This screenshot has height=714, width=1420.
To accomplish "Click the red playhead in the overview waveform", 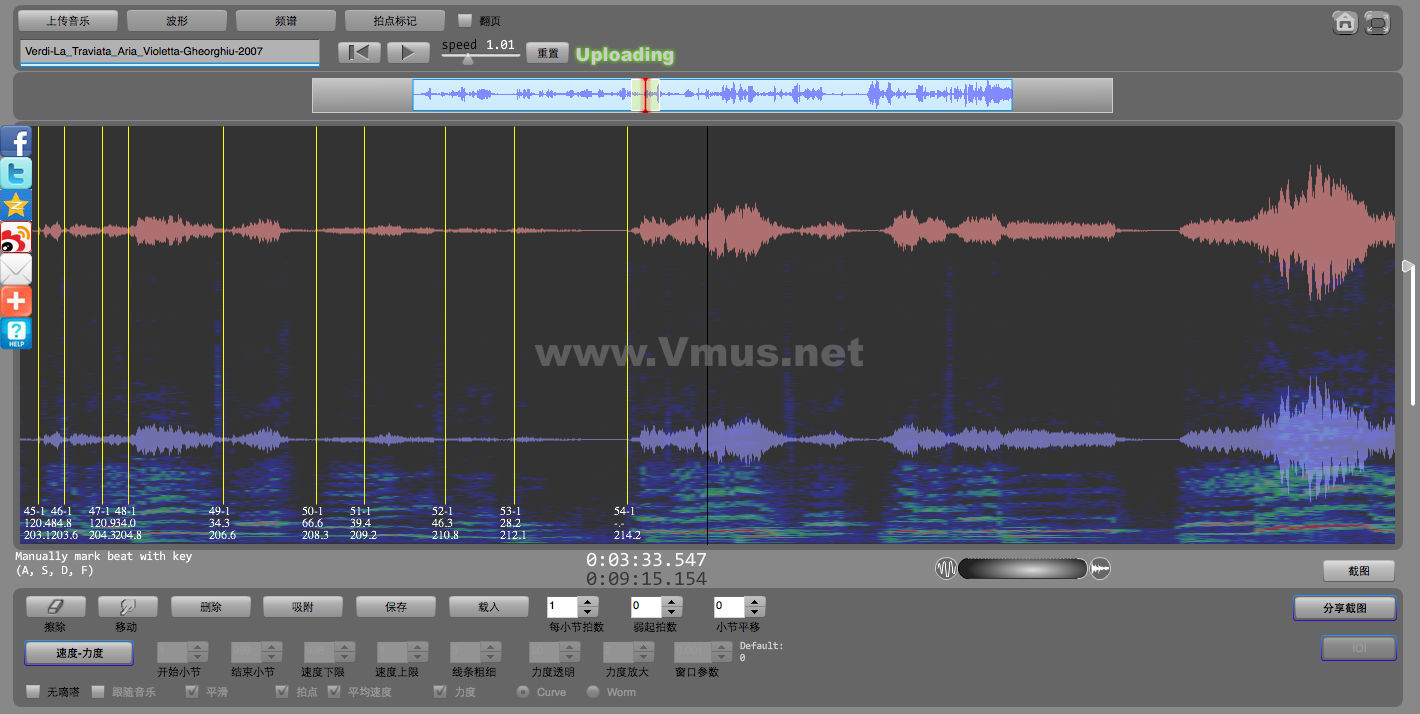I will (x=645, y=96).
